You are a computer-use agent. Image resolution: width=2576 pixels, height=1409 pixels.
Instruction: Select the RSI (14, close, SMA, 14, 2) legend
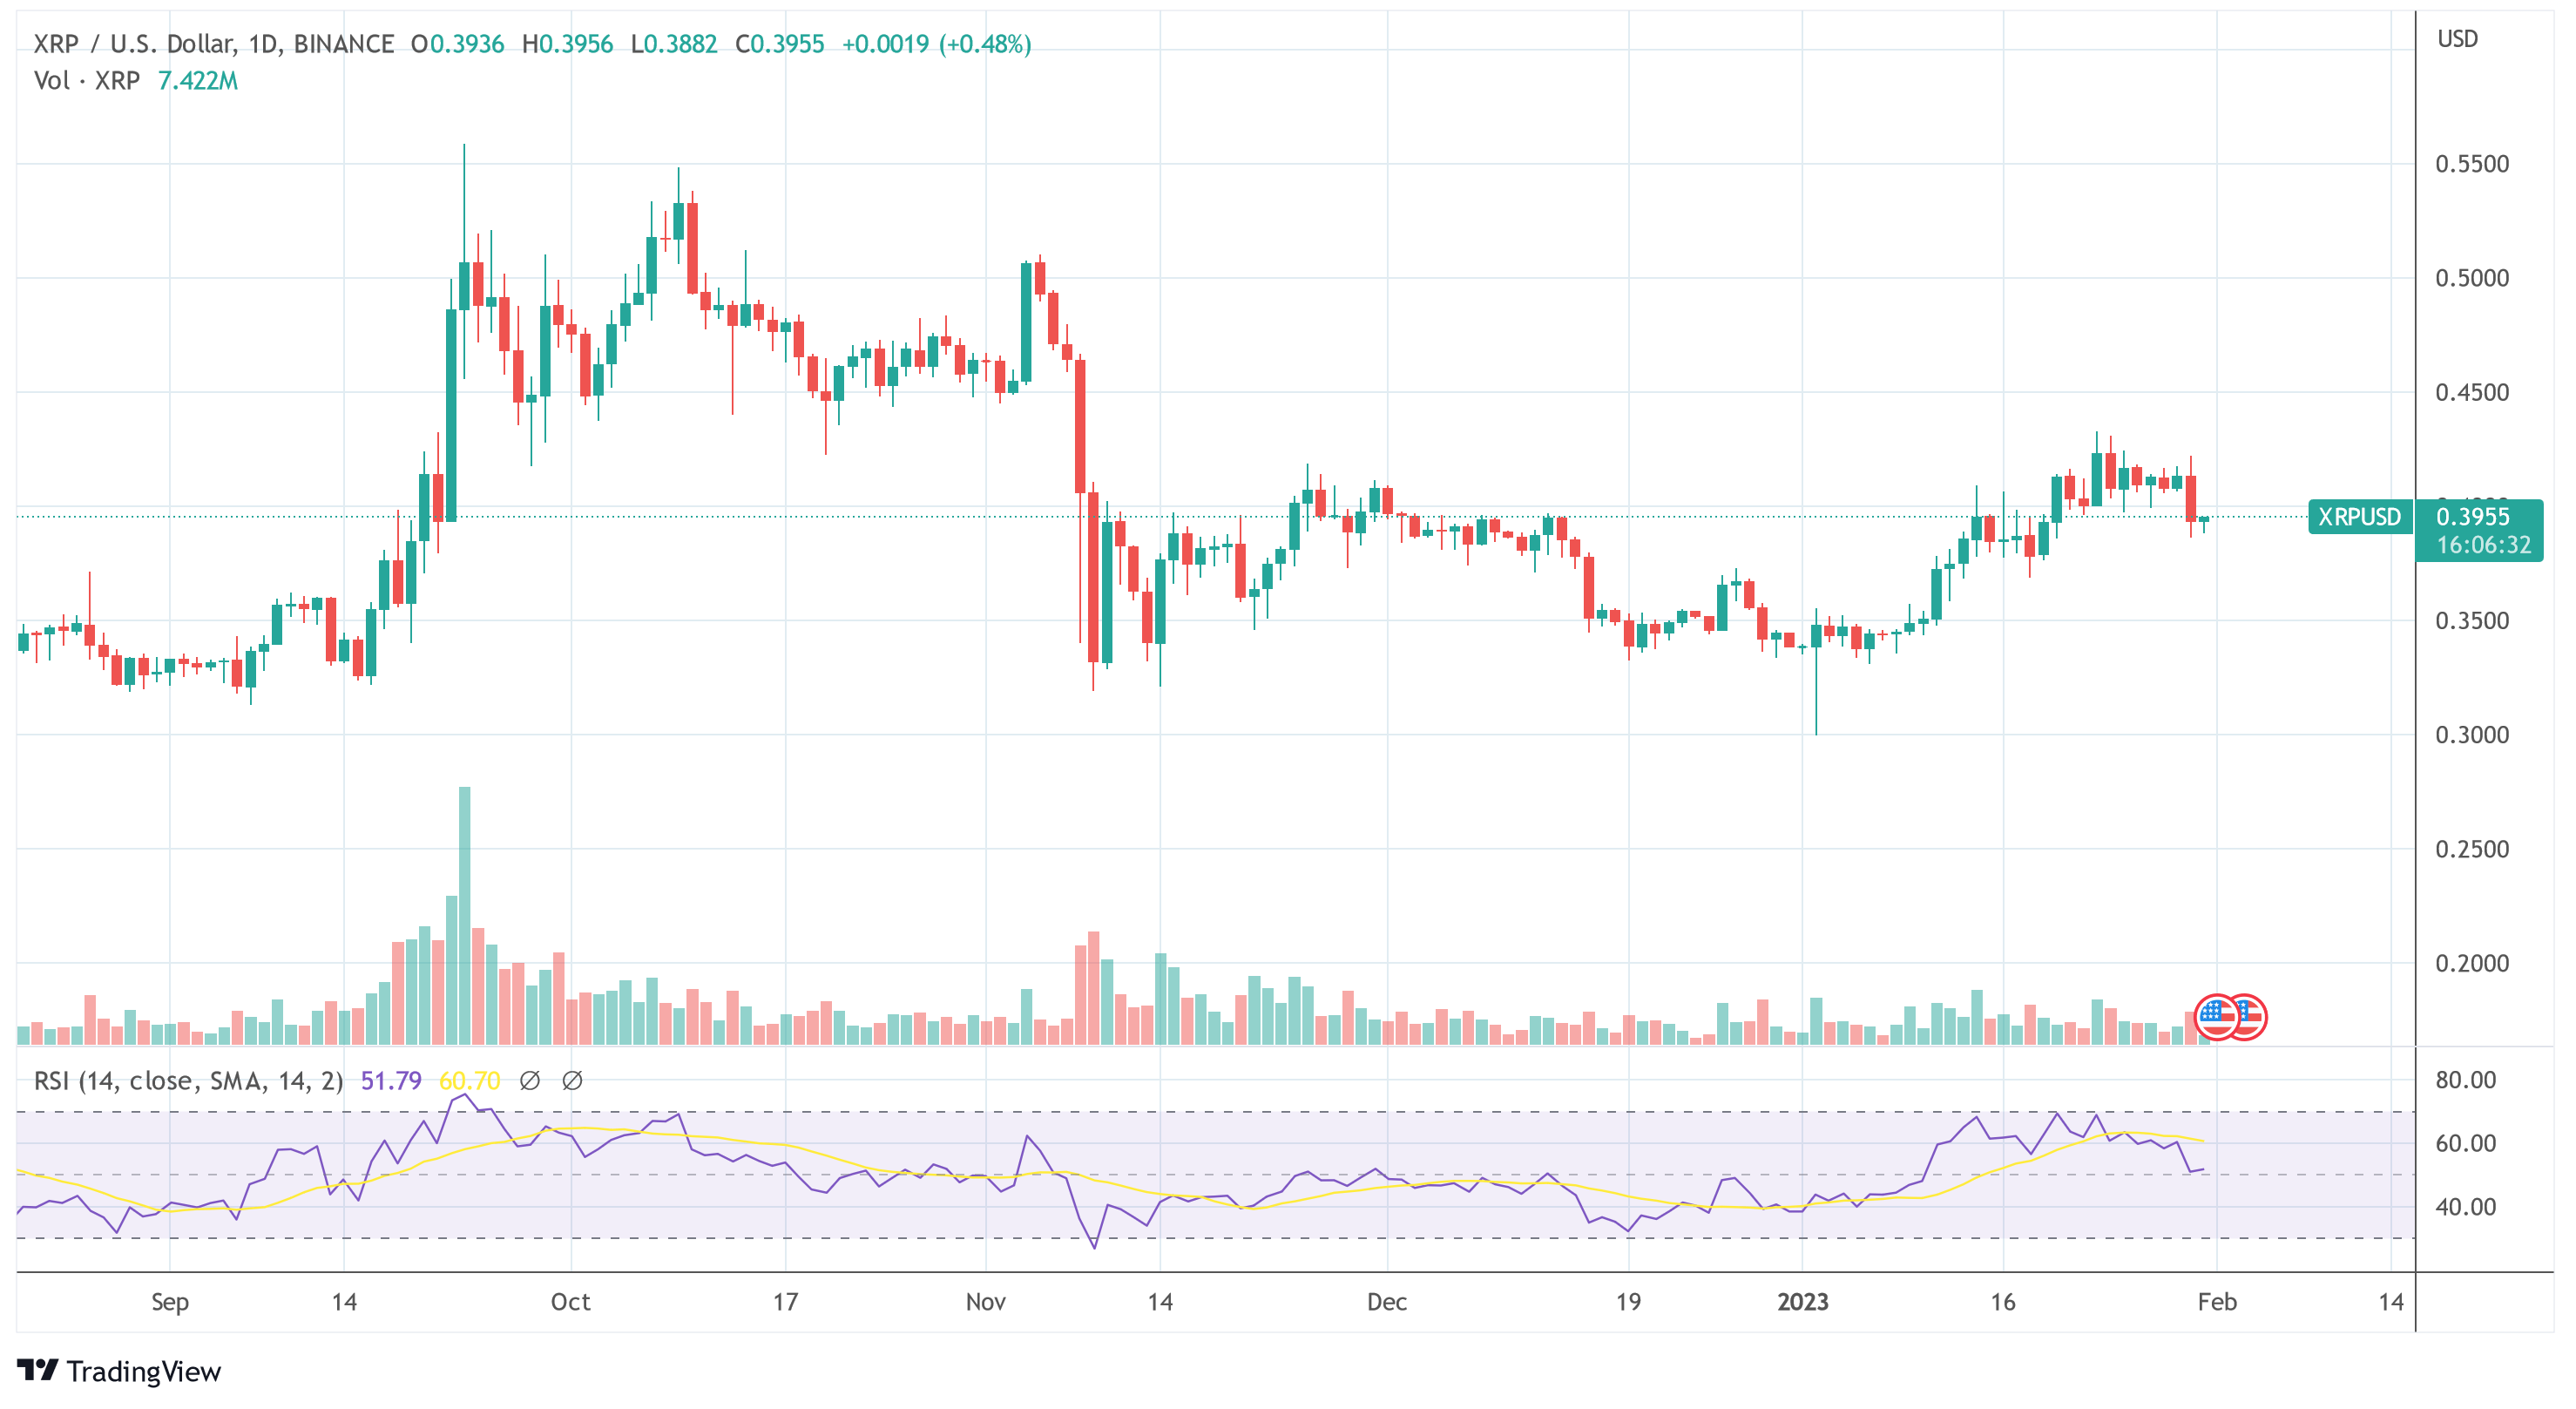pyautogui.click(x=188, y=1081)
